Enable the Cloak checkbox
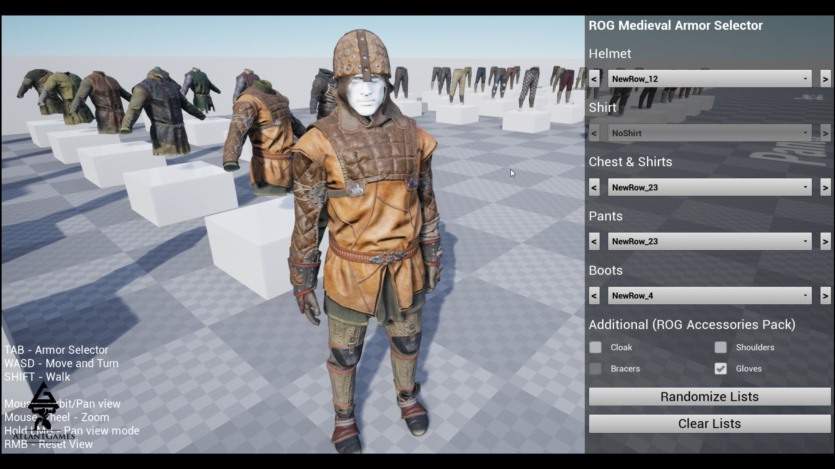 click(595, 347)
